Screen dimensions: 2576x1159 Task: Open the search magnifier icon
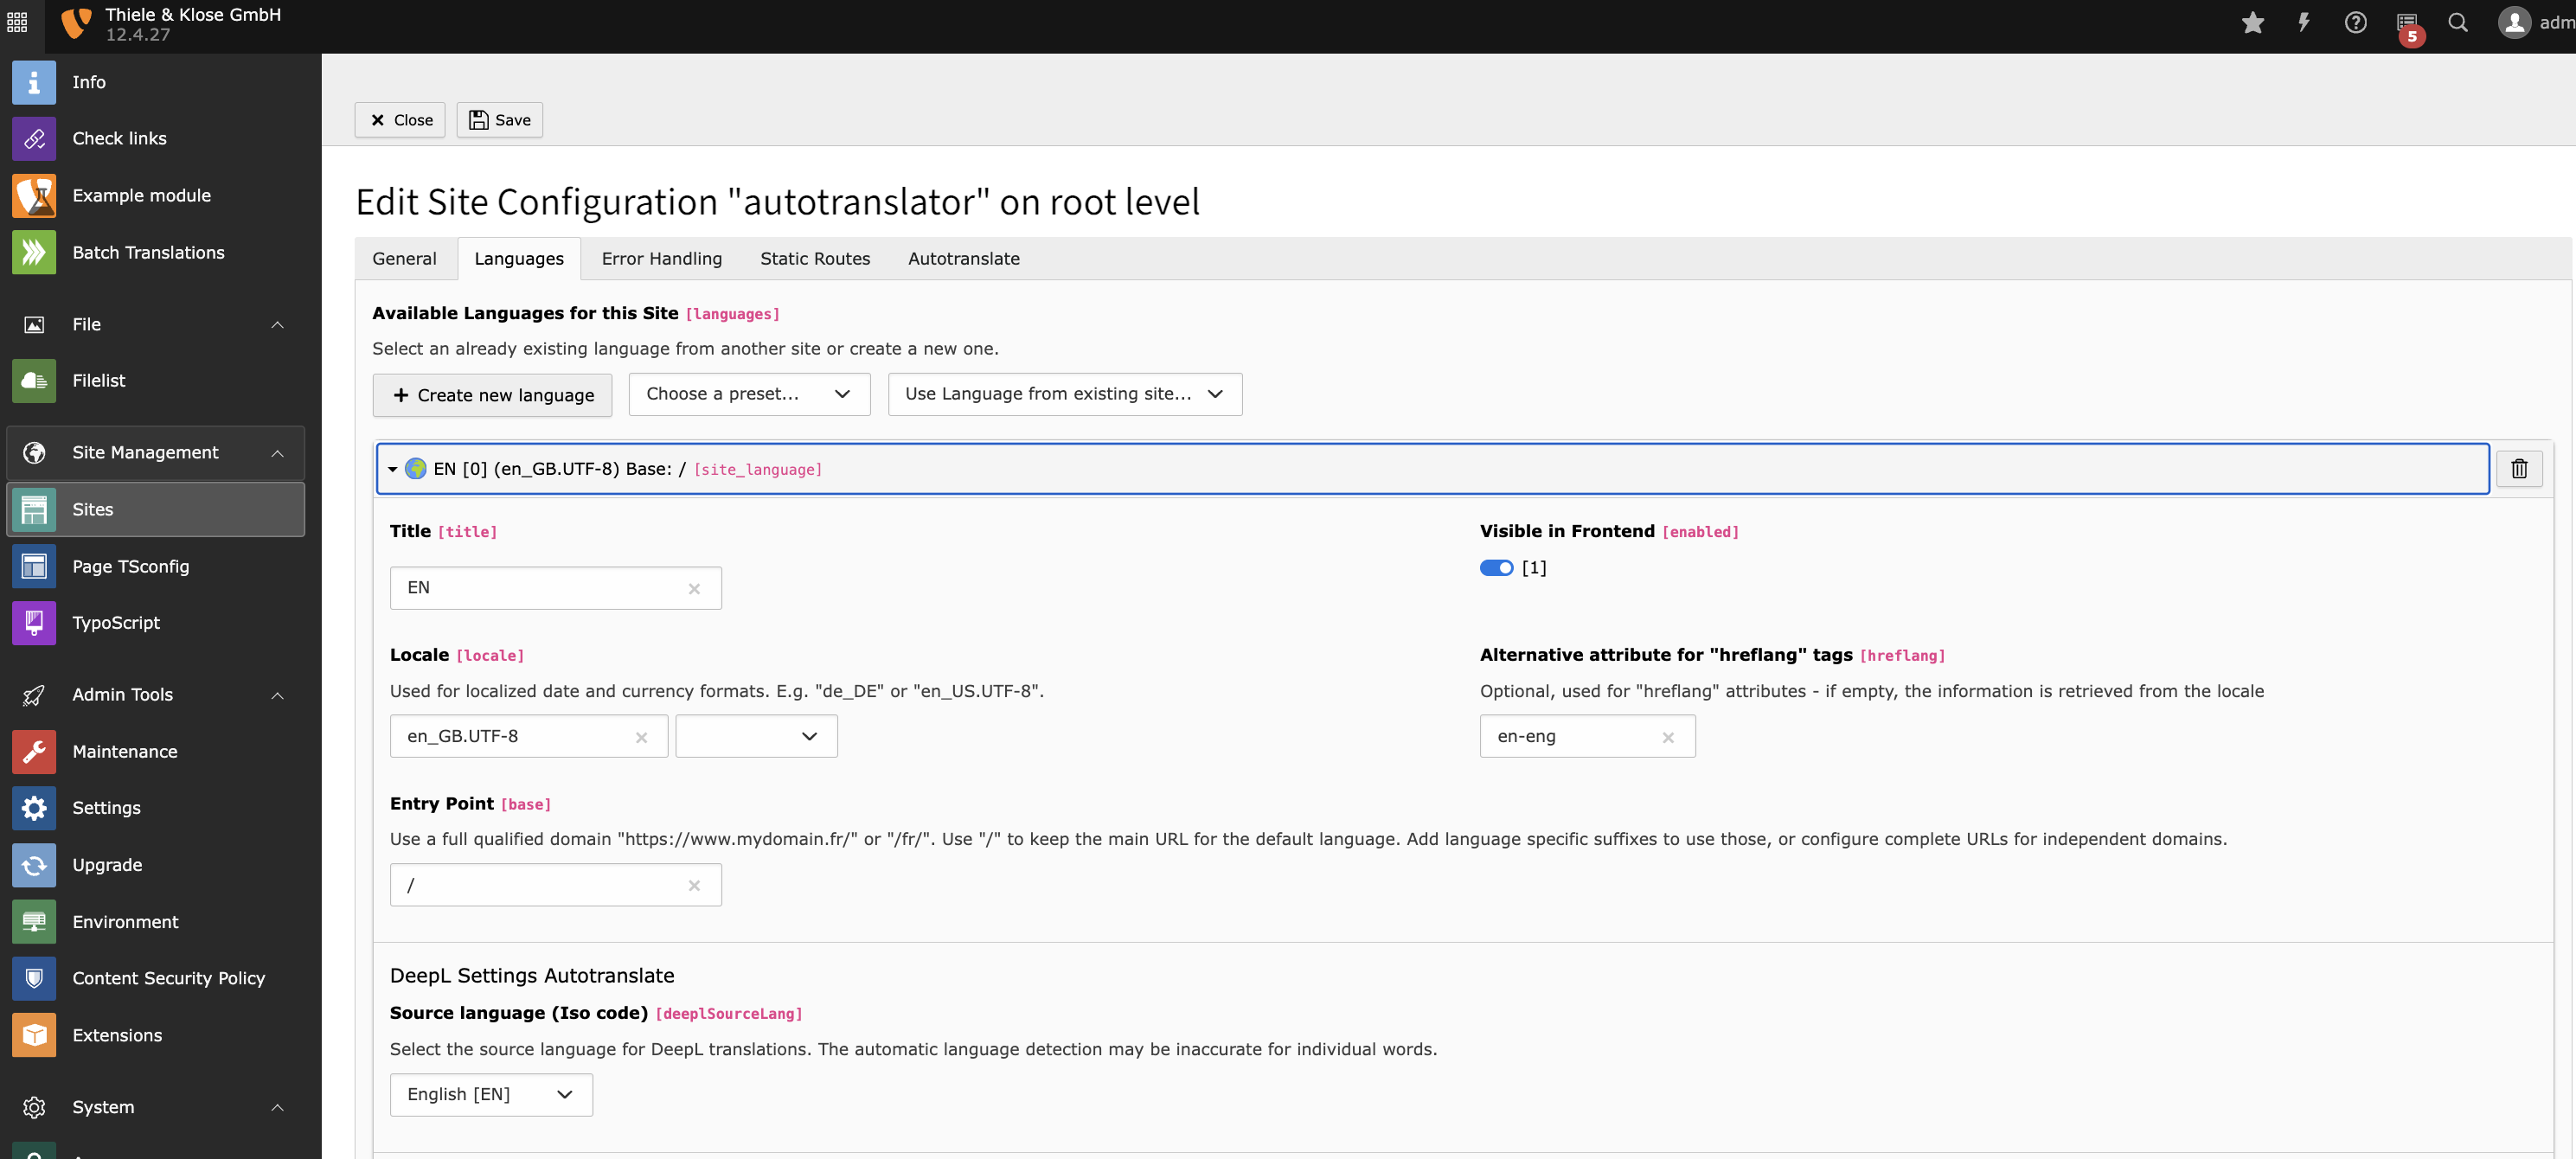pyautogui.click(x=2458, y=23)
